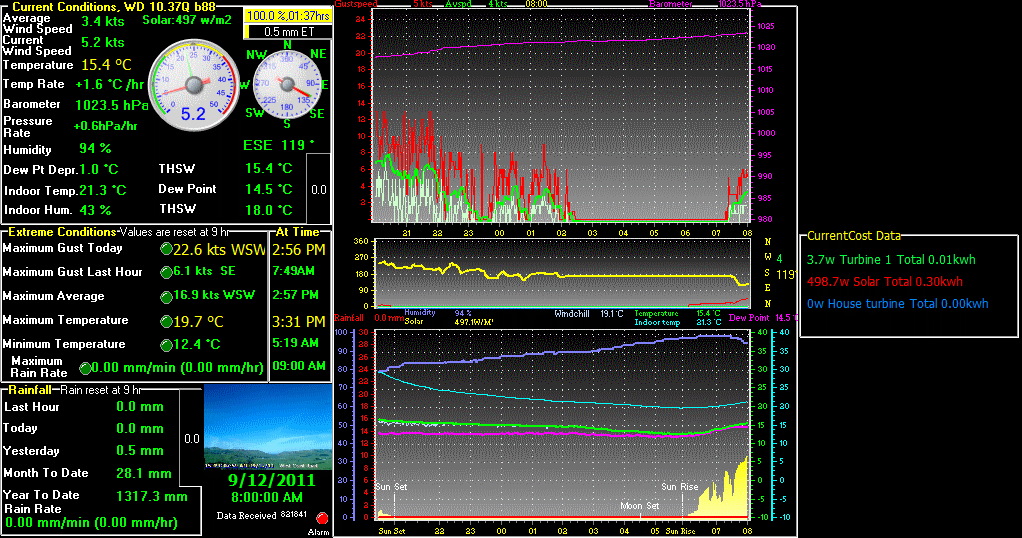This screenshot has height=538, width=1022.
Task: Click the Sun Rise marker on the graph
Action: tap(680, 487)
